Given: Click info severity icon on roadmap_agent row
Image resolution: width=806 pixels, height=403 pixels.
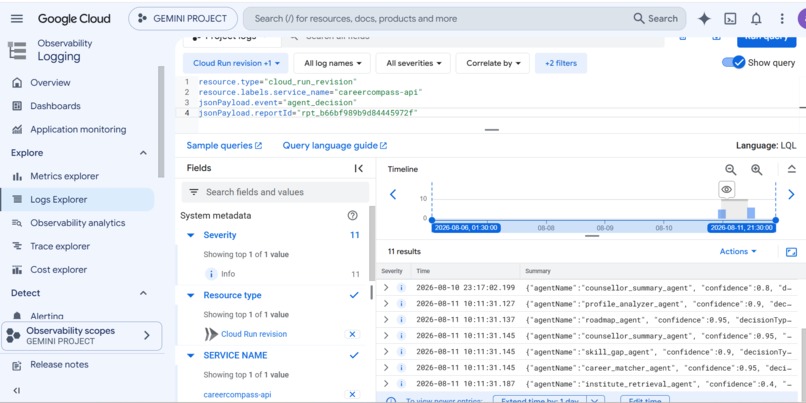Looking at the screenshot, I should coord(402,320).
